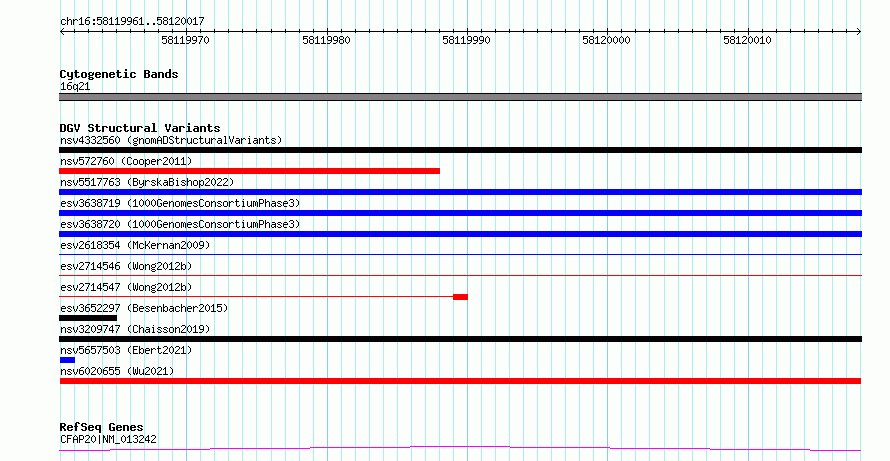Click the 16q21 band label
This screenshot has height=461, width=890.
(75, 87)
